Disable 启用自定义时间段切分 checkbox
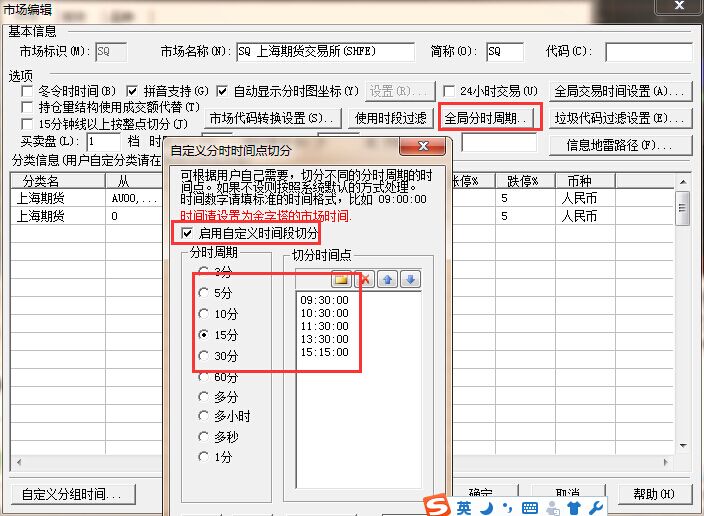The image size is (704, 516). click(x=189, y=233)
